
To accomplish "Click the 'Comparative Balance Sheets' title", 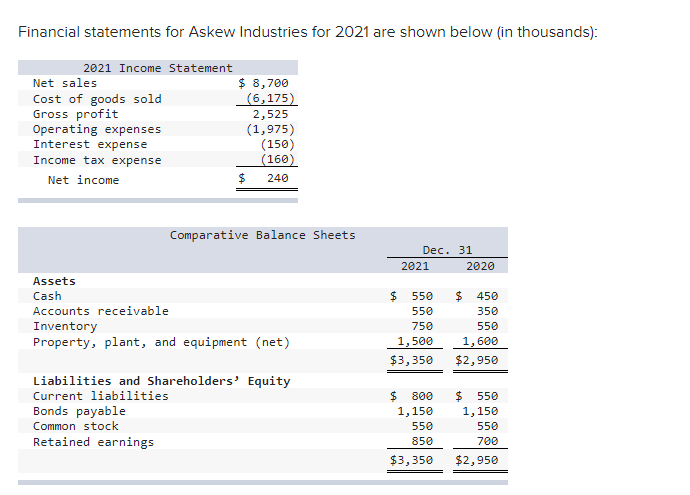I will (263, 235).
